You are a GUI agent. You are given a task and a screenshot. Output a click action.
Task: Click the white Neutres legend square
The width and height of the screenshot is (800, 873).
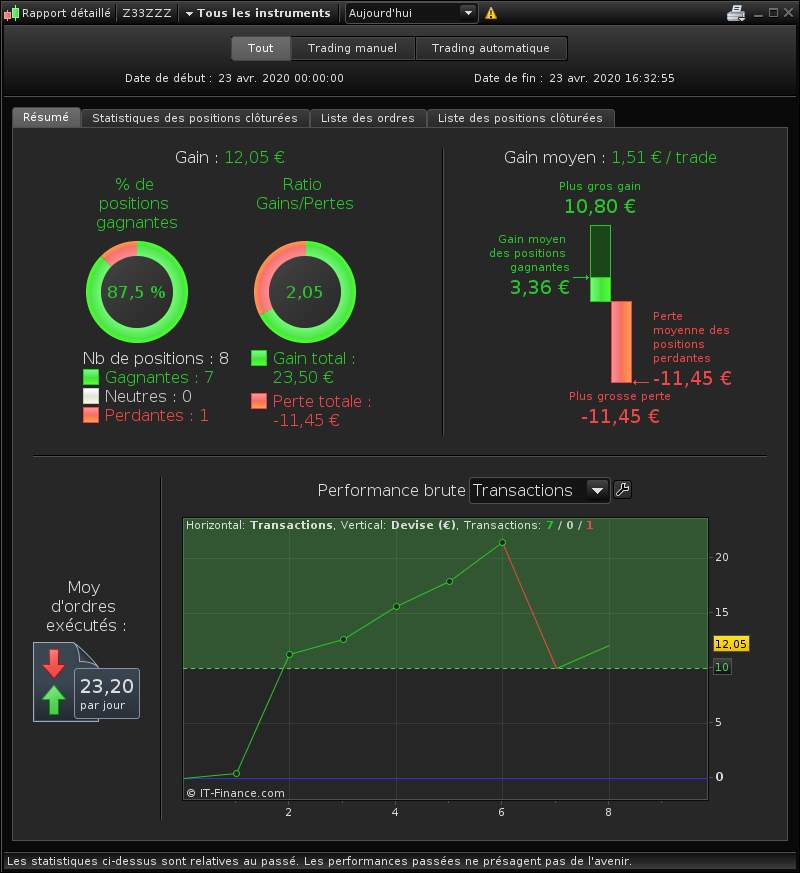(91, 396)
